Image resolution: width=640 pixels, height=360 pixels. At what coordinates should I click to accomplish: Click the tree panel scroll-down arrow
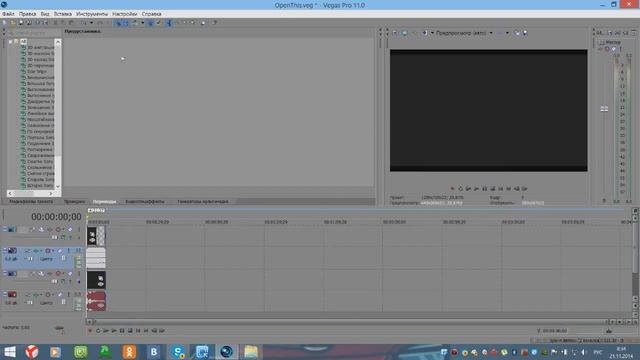coord(58,186)
